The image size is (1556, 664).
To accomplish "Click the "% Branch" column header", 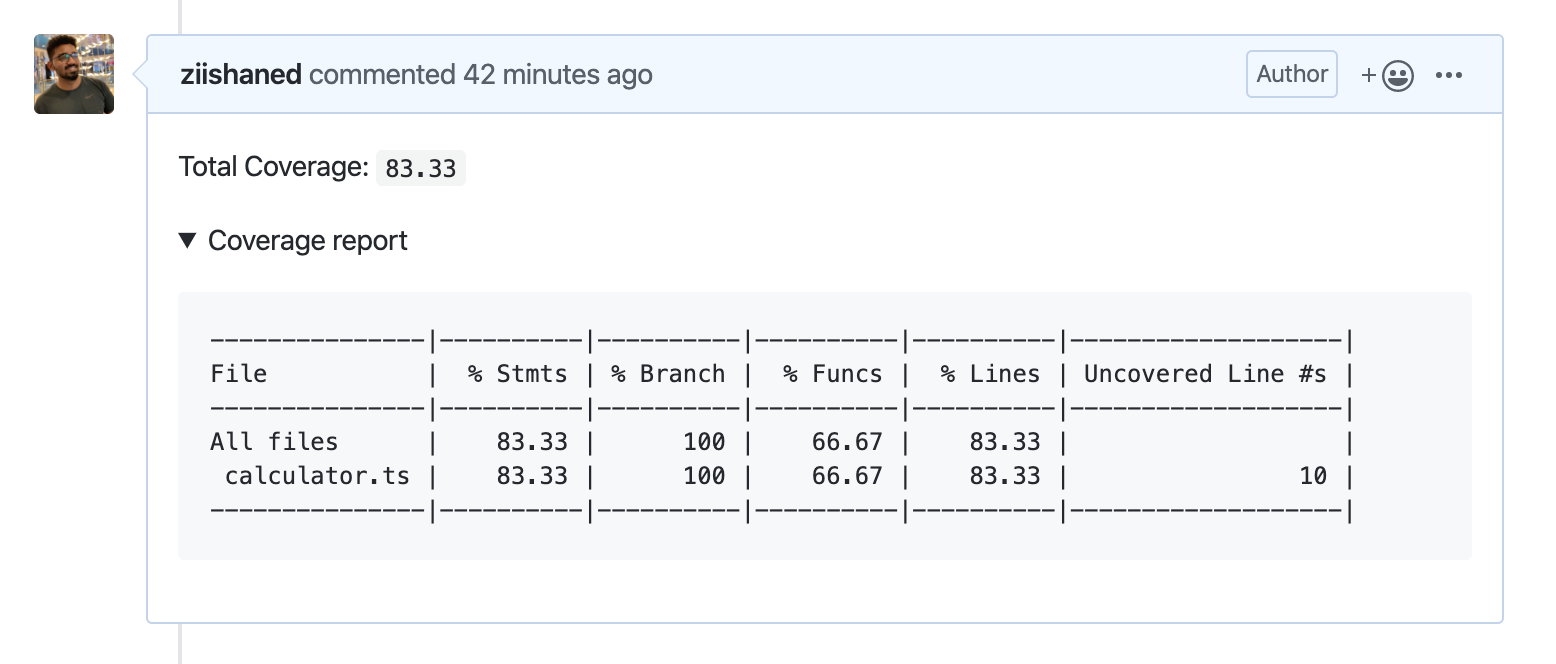I will coord(668,374).
